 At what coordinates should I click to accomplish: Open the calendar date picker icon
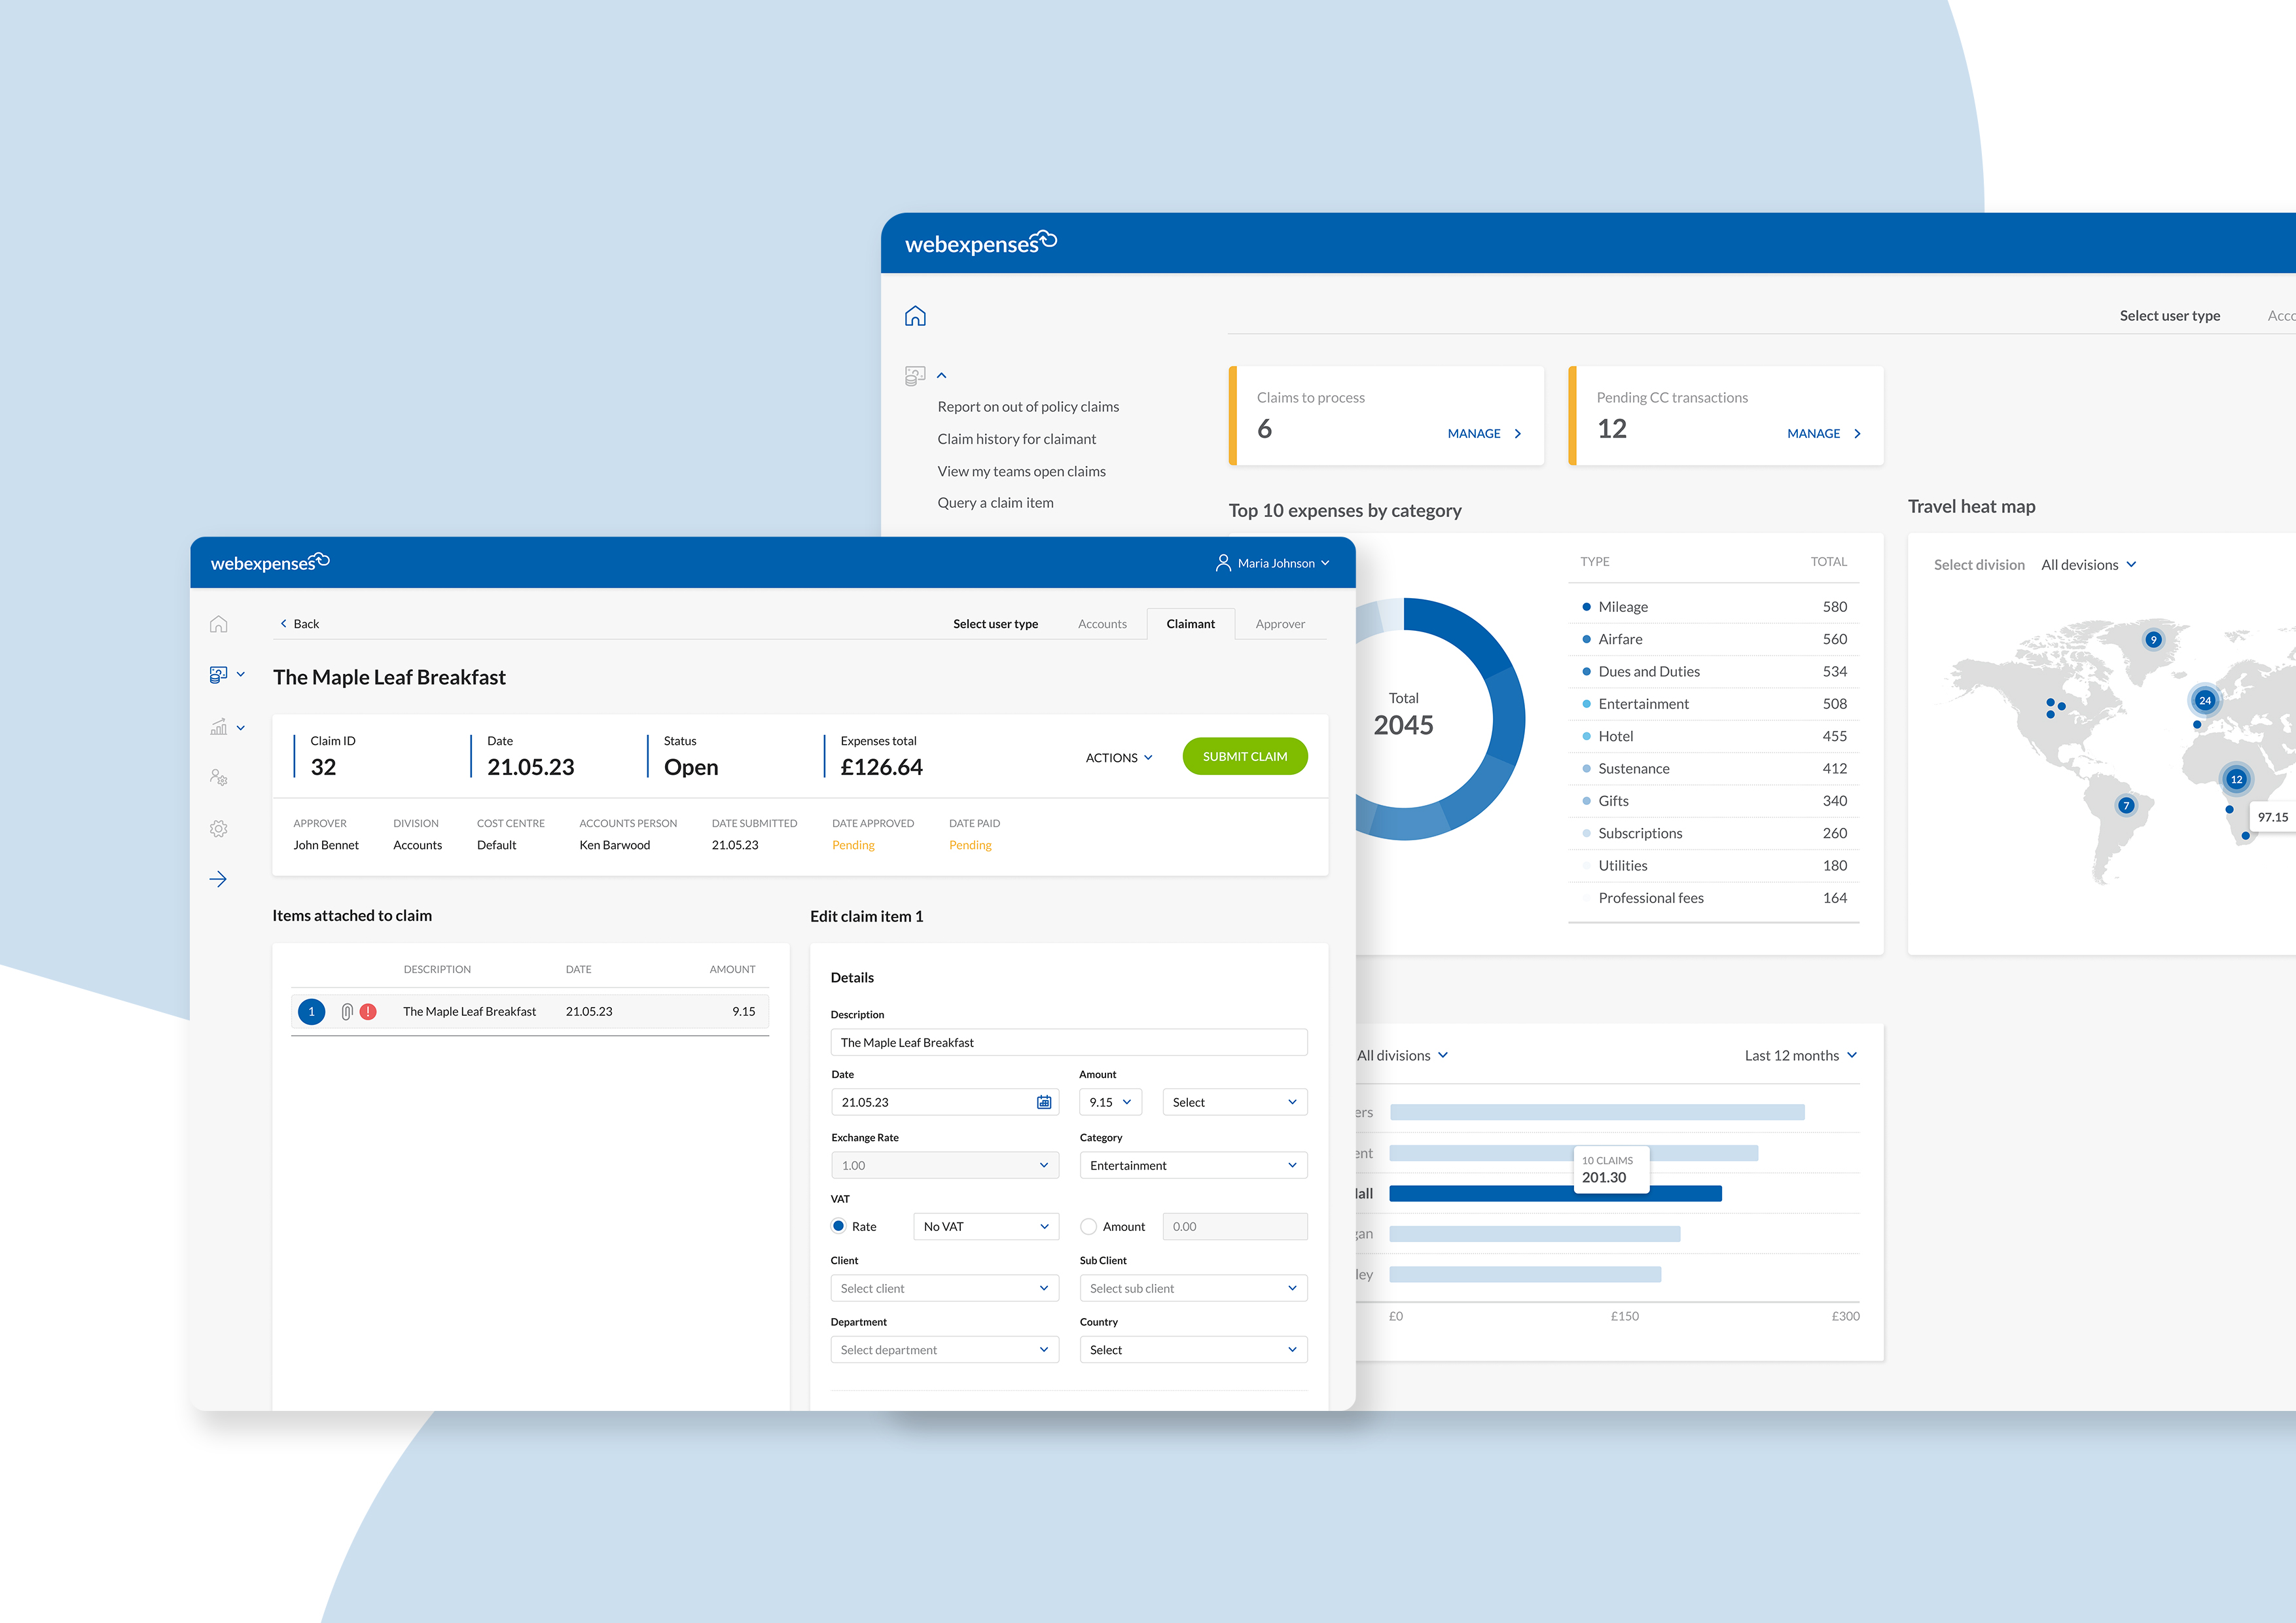(1043, 1102)
